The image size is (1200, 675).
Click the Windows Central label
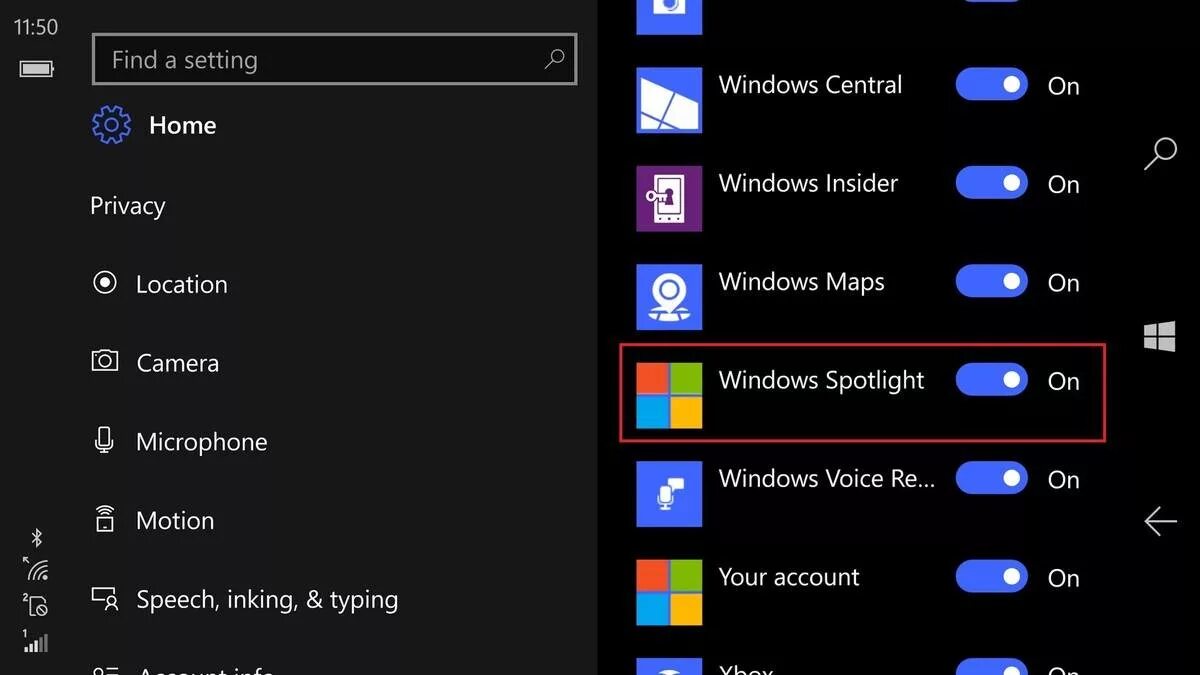[x=810, y=85]
